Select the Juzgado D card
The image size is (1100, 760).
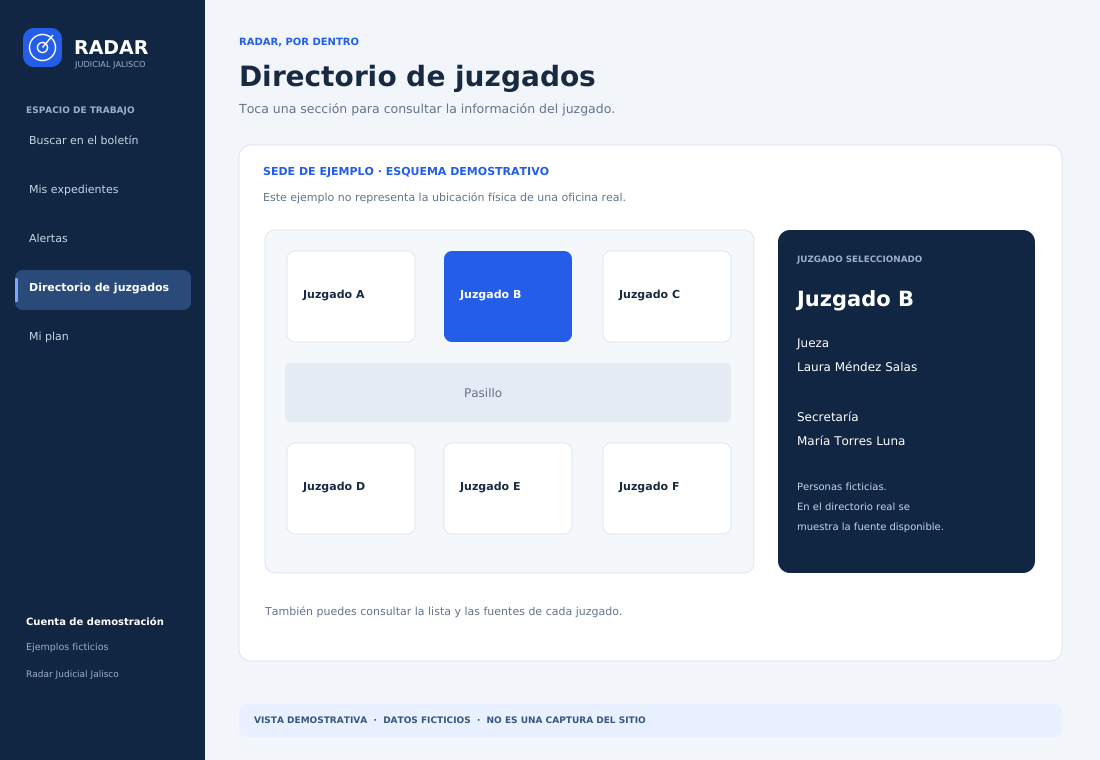[351, 488]
